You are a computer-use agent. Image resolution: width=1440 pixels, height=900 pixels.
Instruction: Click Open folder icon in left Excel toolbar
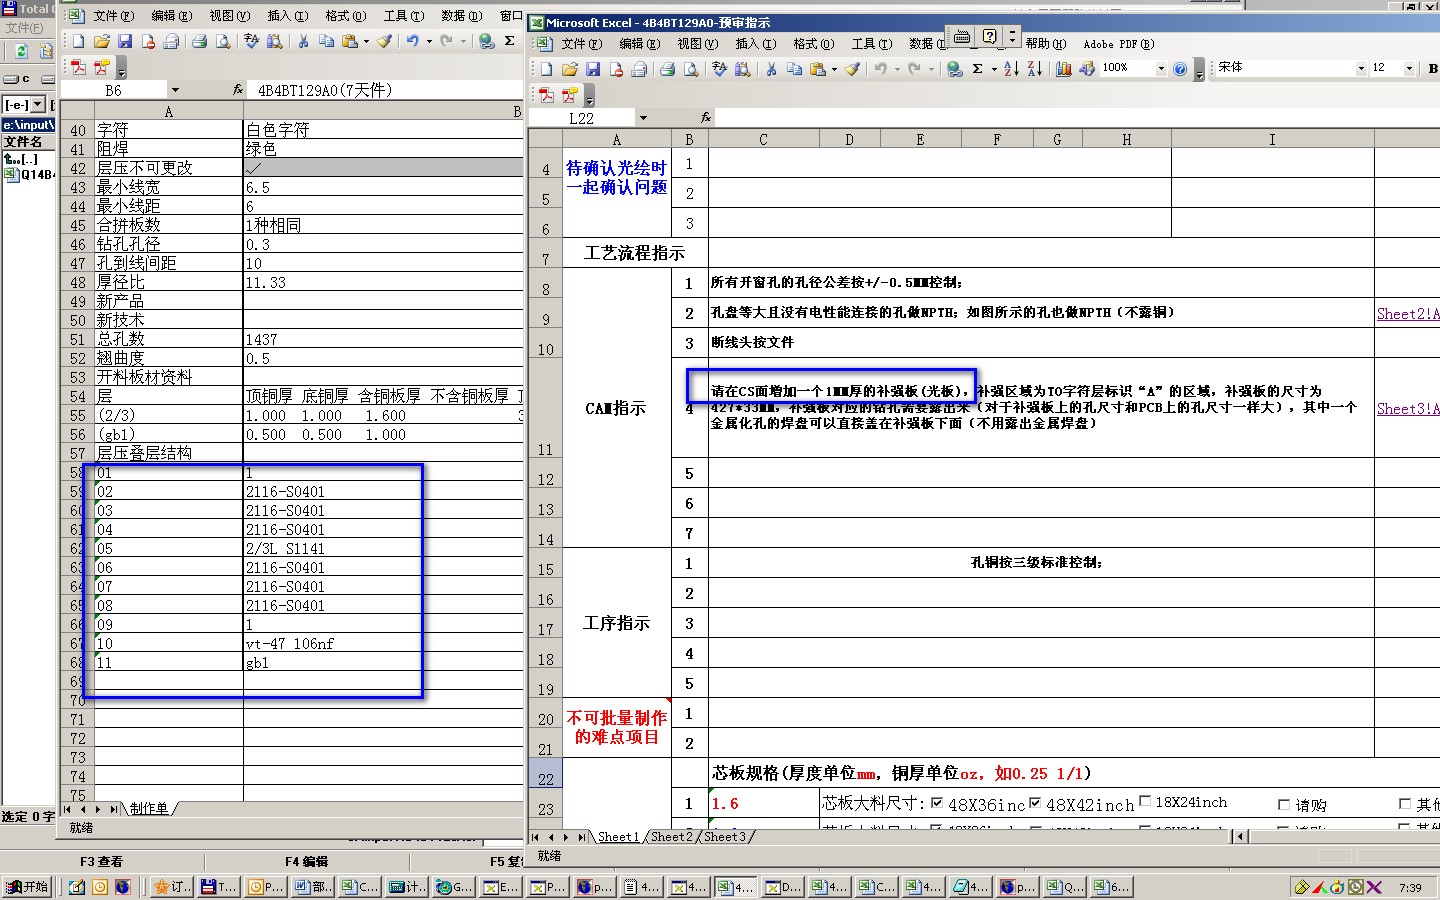pos(102,41)
